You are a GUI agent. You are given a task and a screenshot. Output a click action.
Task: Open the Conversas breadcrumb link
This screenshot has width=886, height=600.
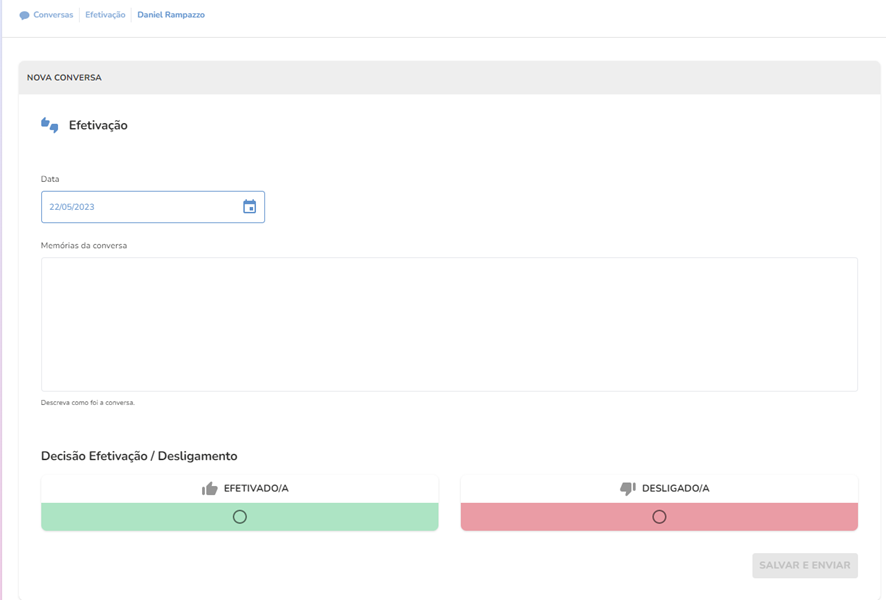(x=53, y=16)
